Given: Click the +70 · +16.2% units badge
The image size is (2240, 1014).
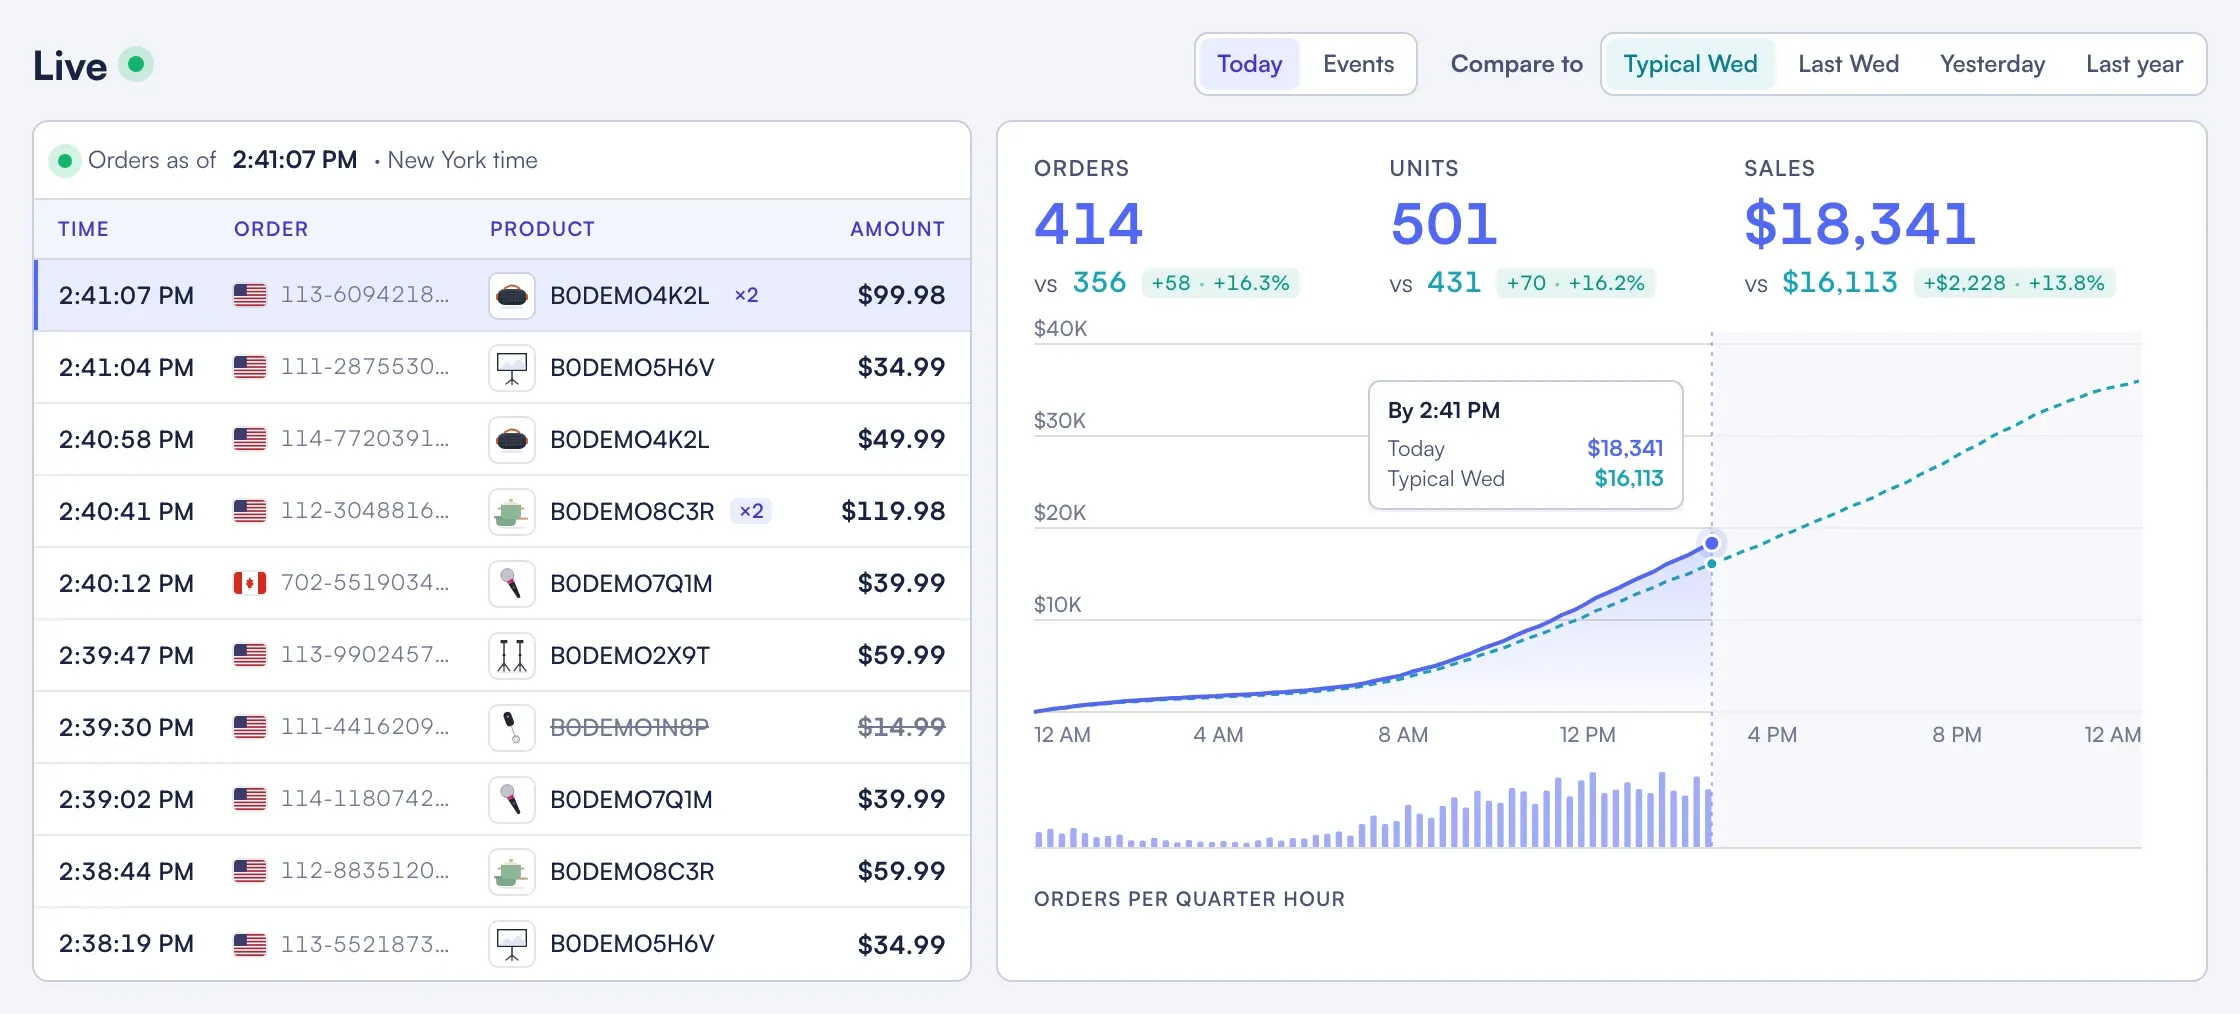Looking at the screenshot, I should [x=1575, y=283].
